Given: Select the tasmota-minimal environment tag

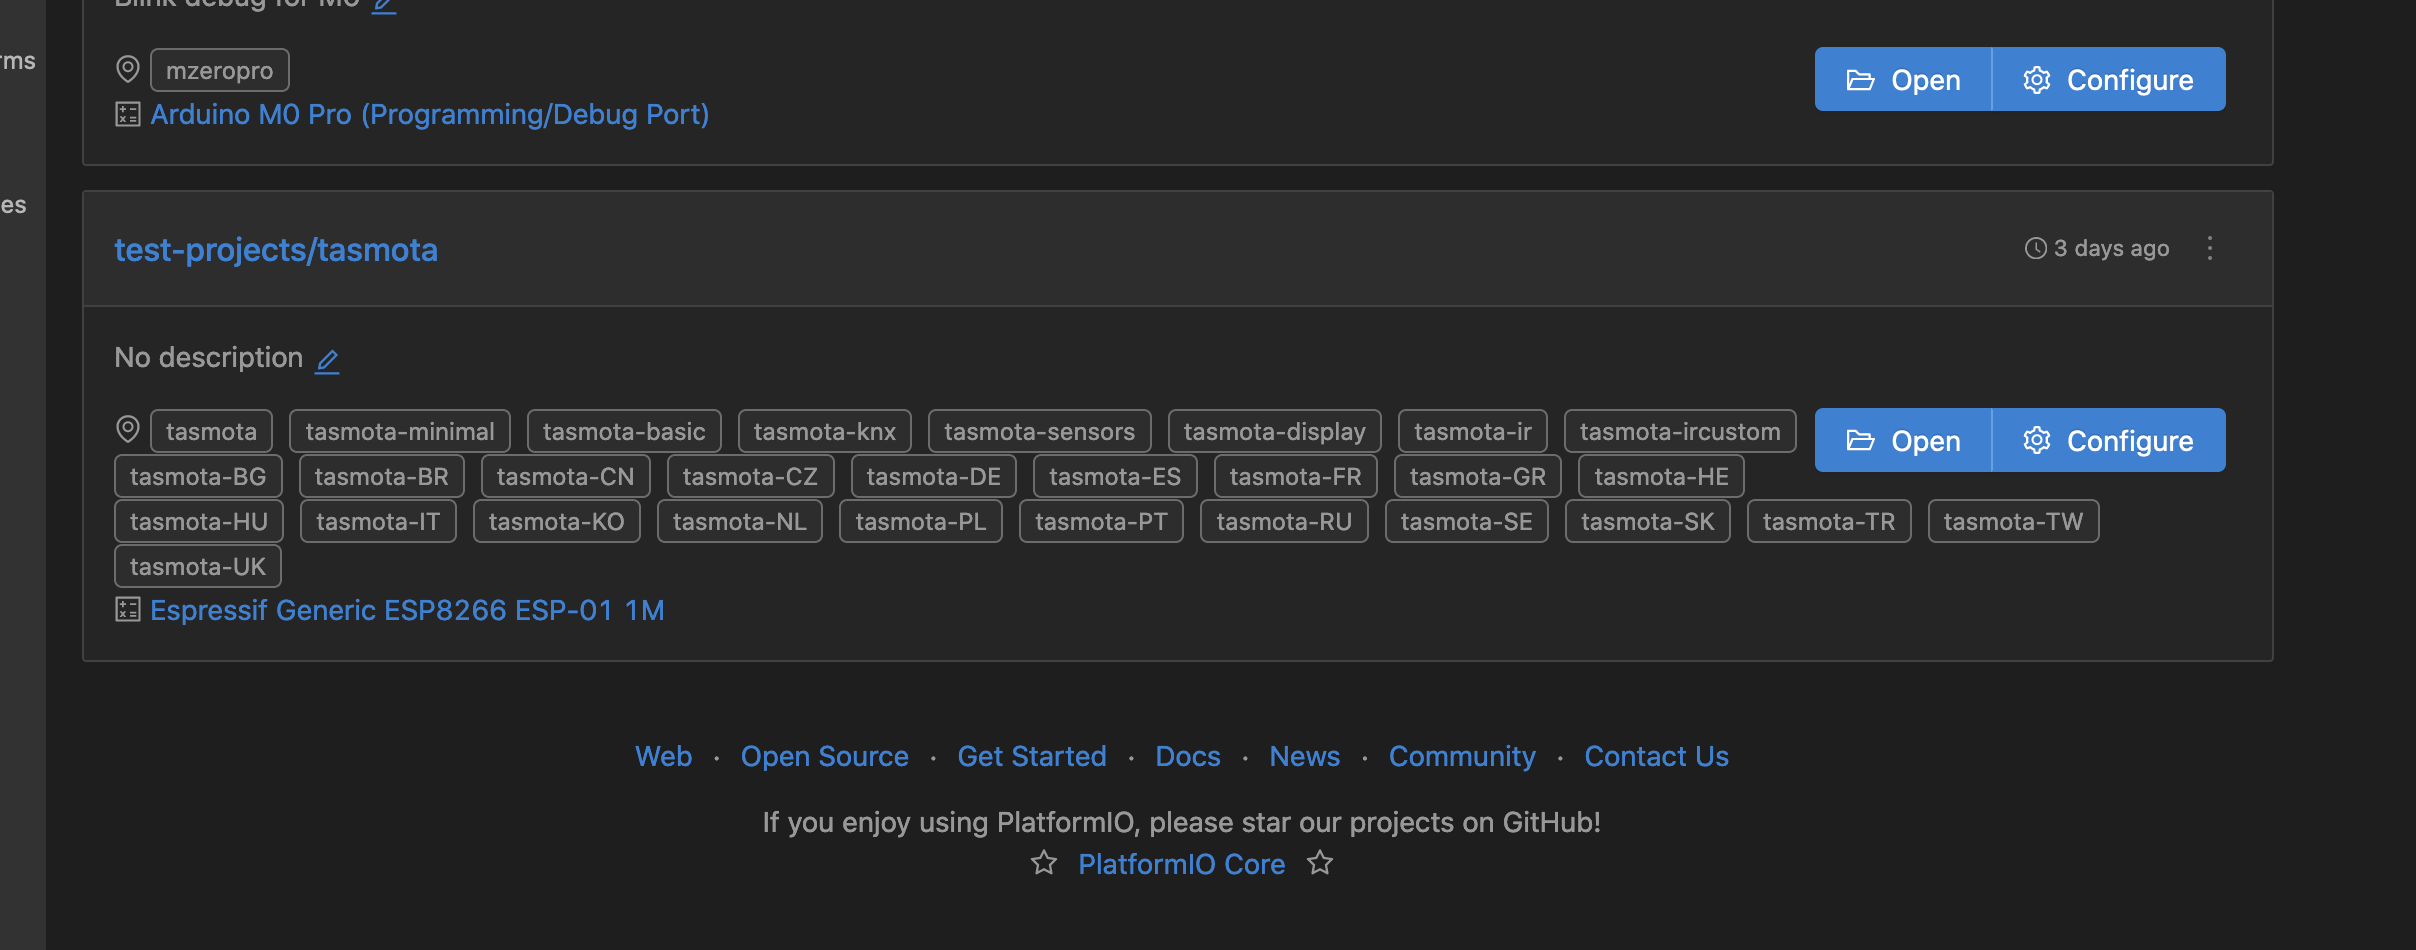Looking at the screenshot, I should pos(399,430).
